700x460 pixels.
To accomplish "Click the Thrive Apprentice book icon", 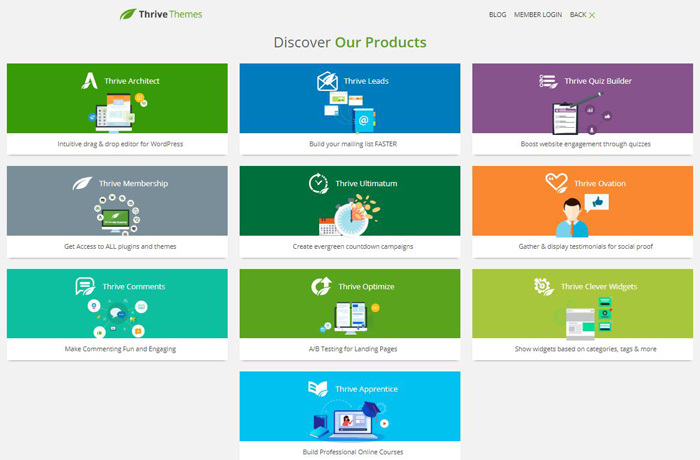I will (x=318, y=389).
